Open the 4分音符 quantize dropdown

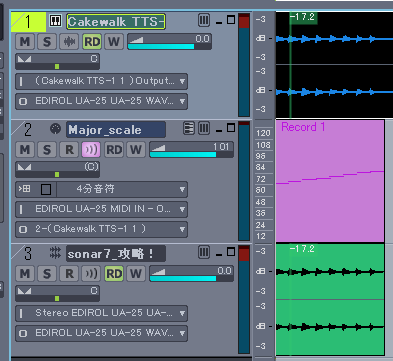(122, 189)
